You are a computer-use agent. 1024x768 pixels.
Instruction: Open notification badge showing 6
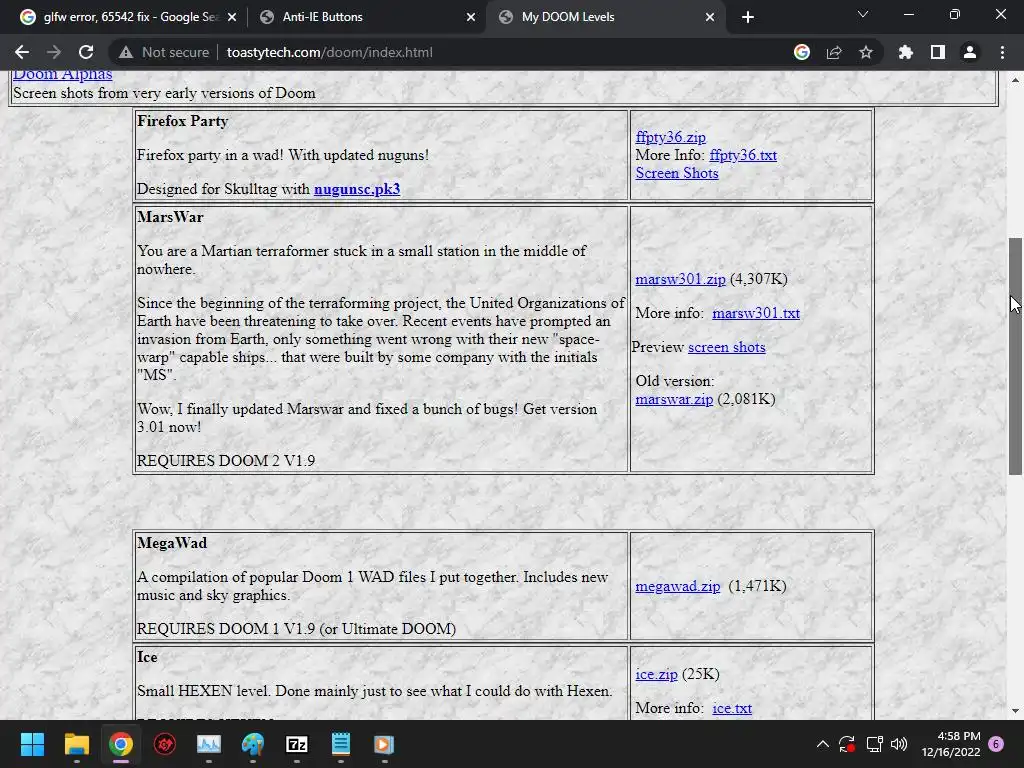(x=997, y=744)
